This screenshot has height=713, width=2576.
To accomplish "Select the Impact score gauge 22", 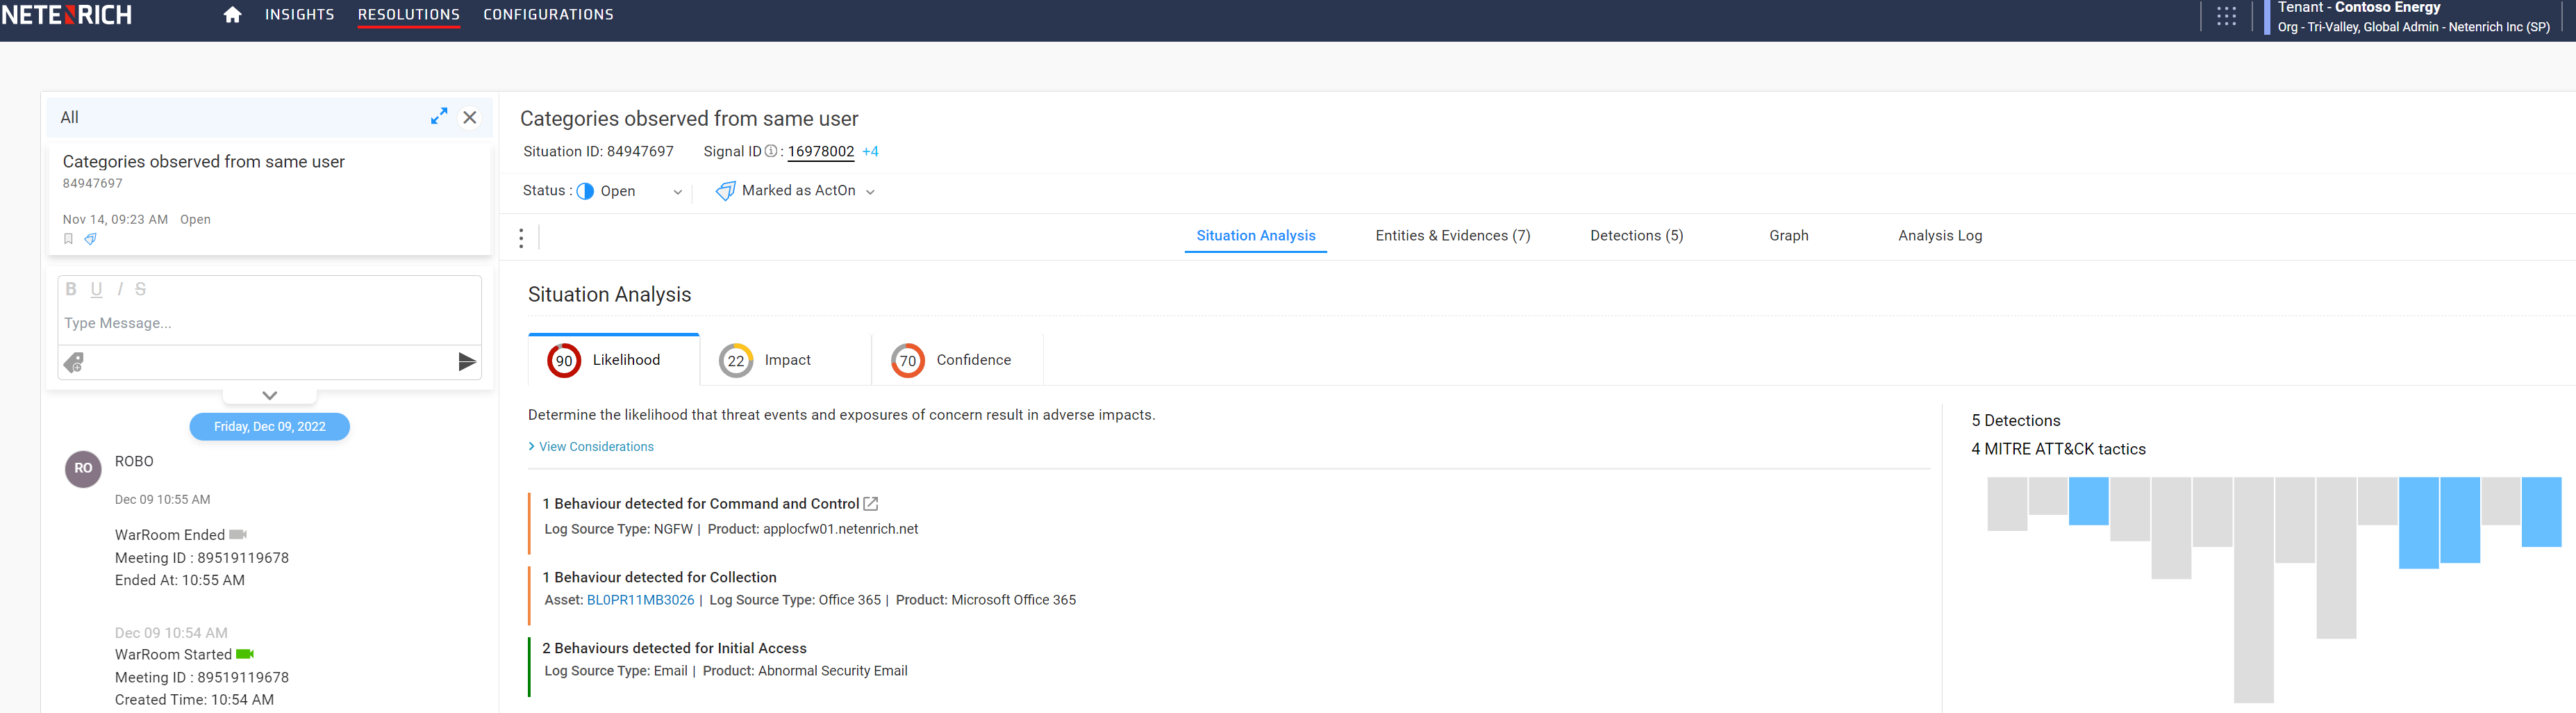I will (736, 361).
